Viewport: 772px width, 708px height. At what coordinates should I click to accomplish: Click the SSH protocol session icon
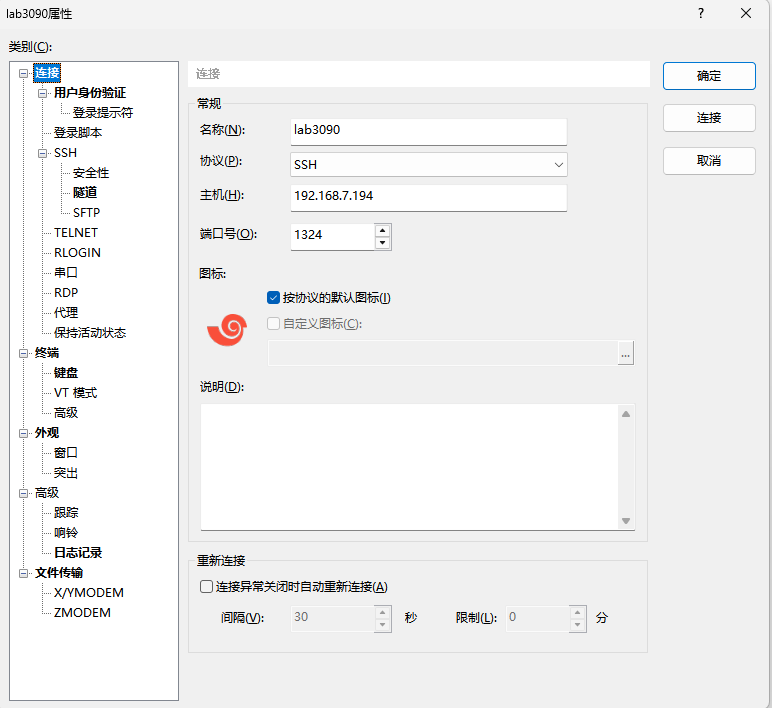227,329
